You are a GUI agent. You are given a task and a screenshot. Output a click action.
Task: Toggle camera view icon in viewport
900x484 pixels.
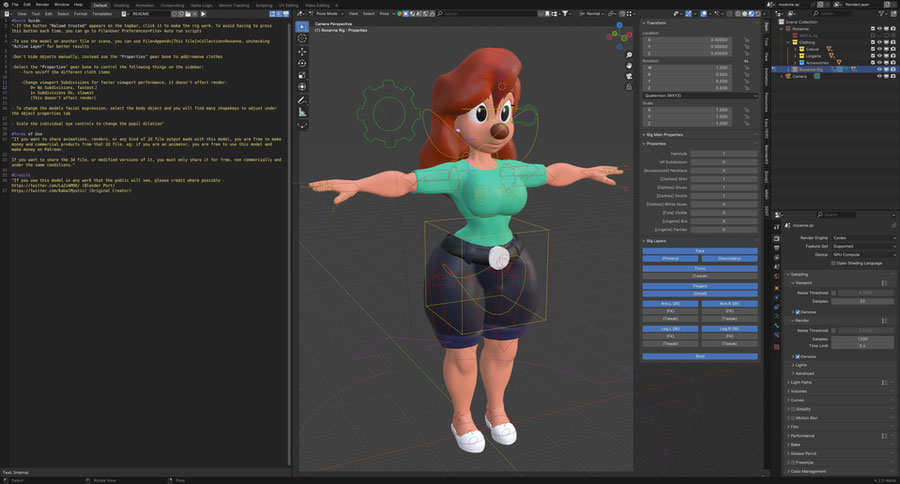coord(629,76)
